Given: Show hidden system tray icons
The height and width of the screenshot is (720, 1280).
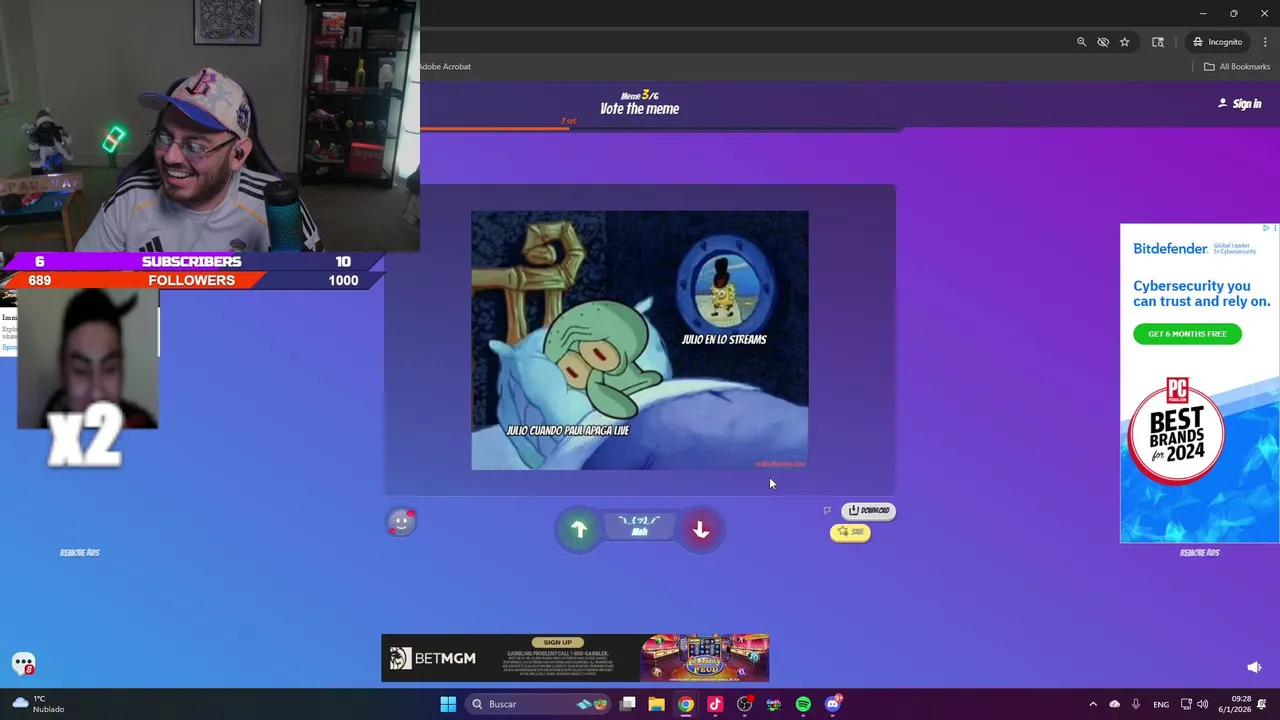Looking at the screenshot, I should [x=1093, y=704].
